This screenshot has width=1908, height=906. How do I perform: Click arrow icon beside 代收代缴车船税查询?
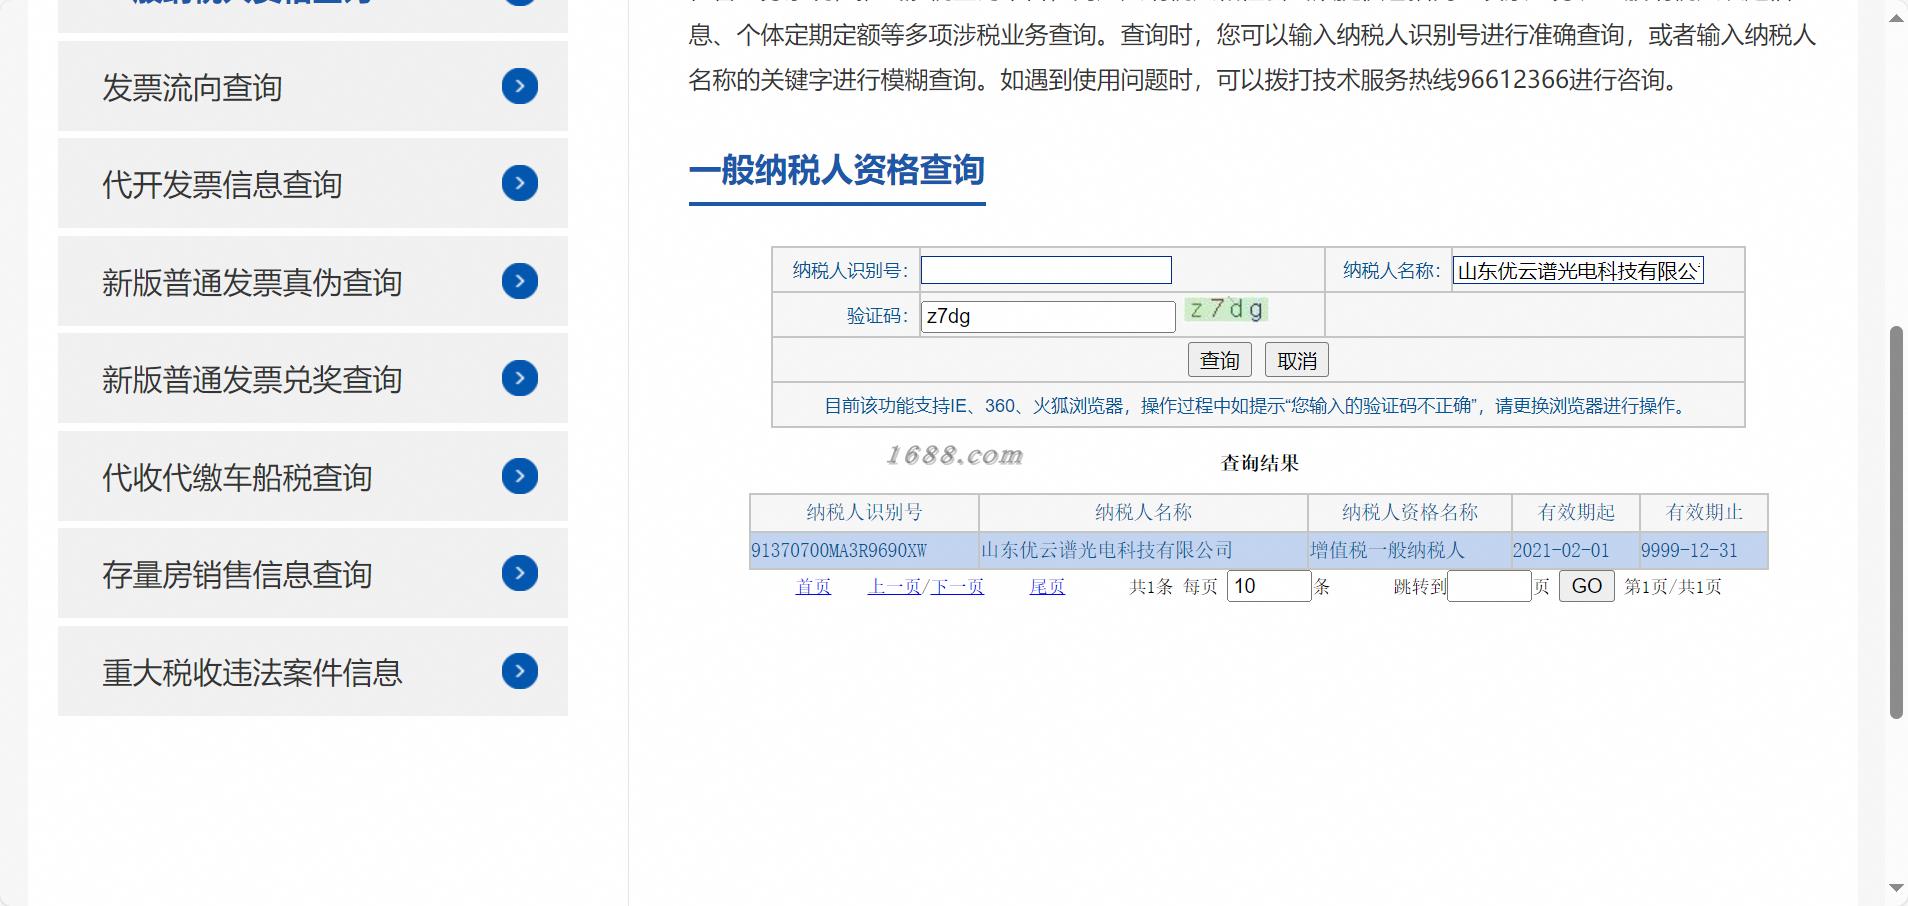point(520,476)
